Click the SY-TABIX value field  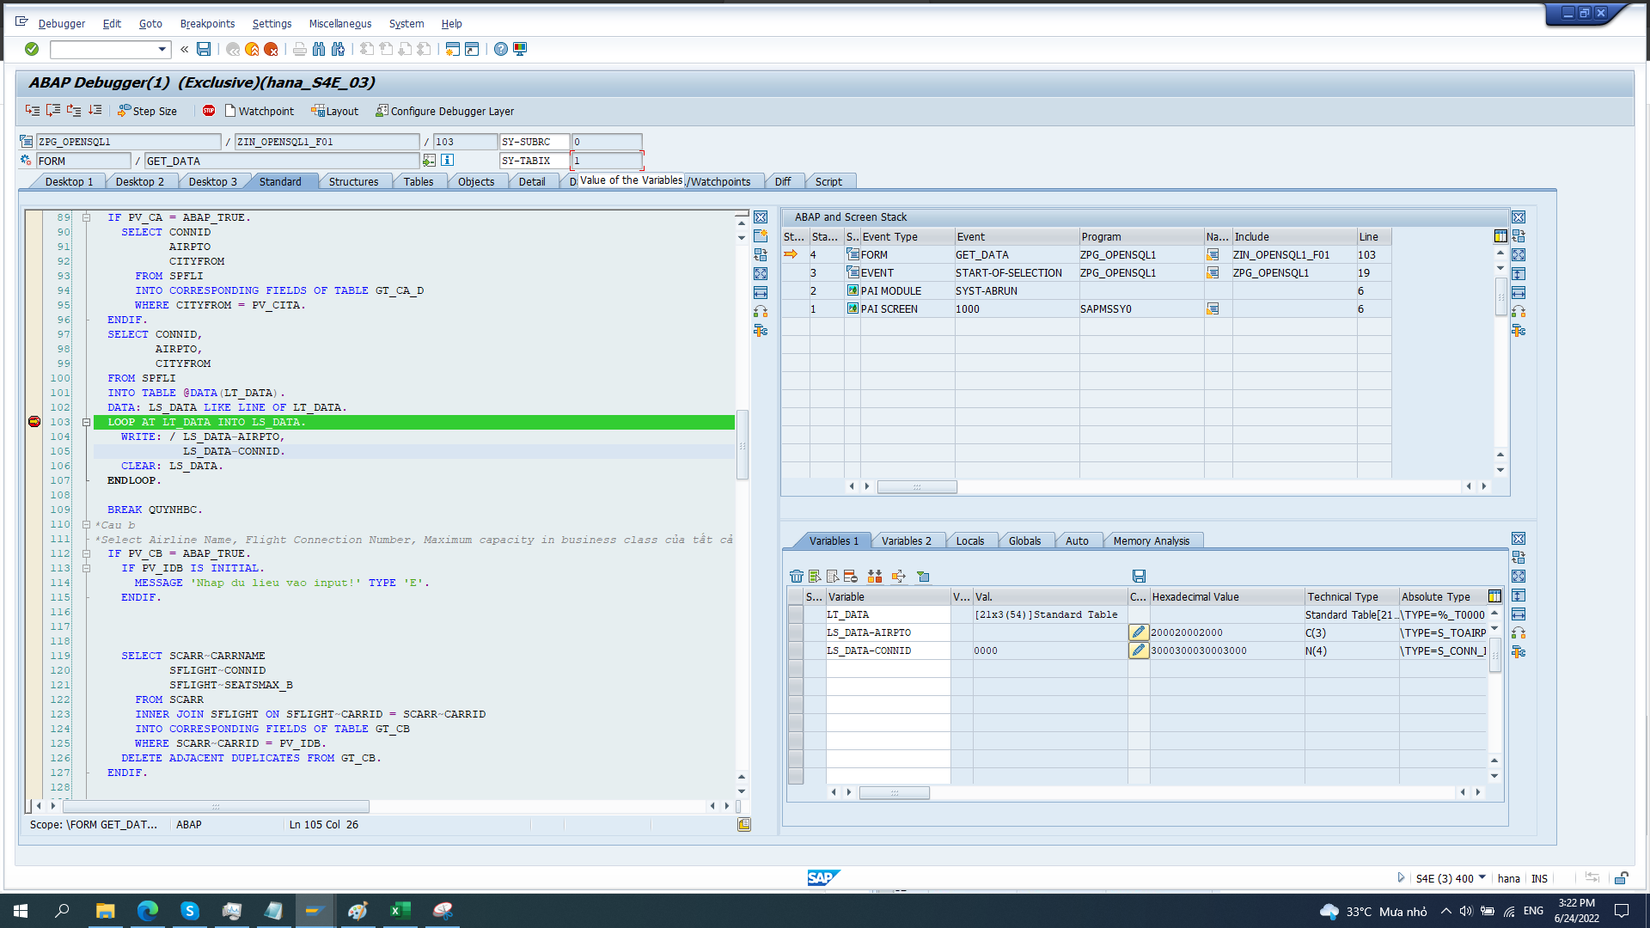coord(606,160)
